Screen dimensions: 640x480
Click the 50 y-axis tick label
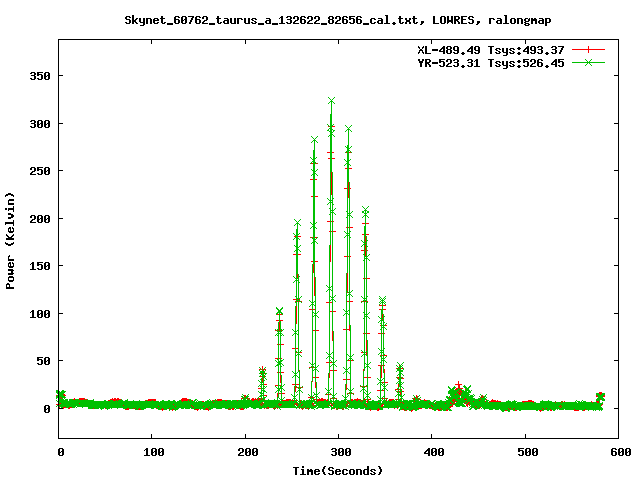click(43, 362)
